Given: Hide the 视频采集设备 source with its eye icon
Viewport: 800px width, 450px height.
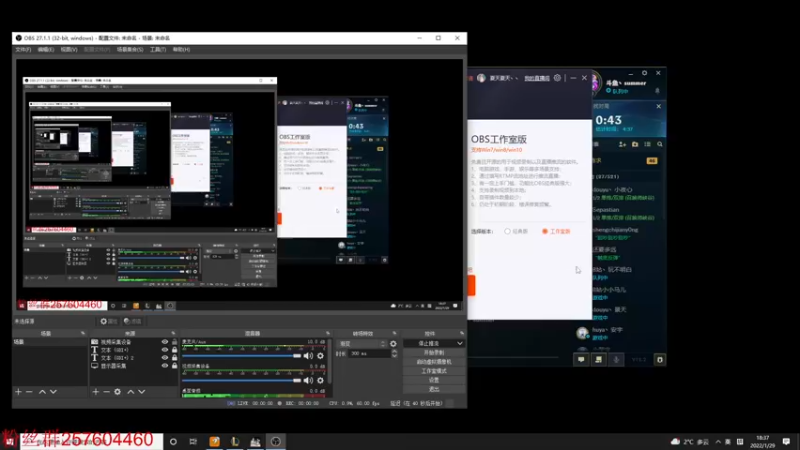Looking at the screenshot, I should click(x=165, y=342).
